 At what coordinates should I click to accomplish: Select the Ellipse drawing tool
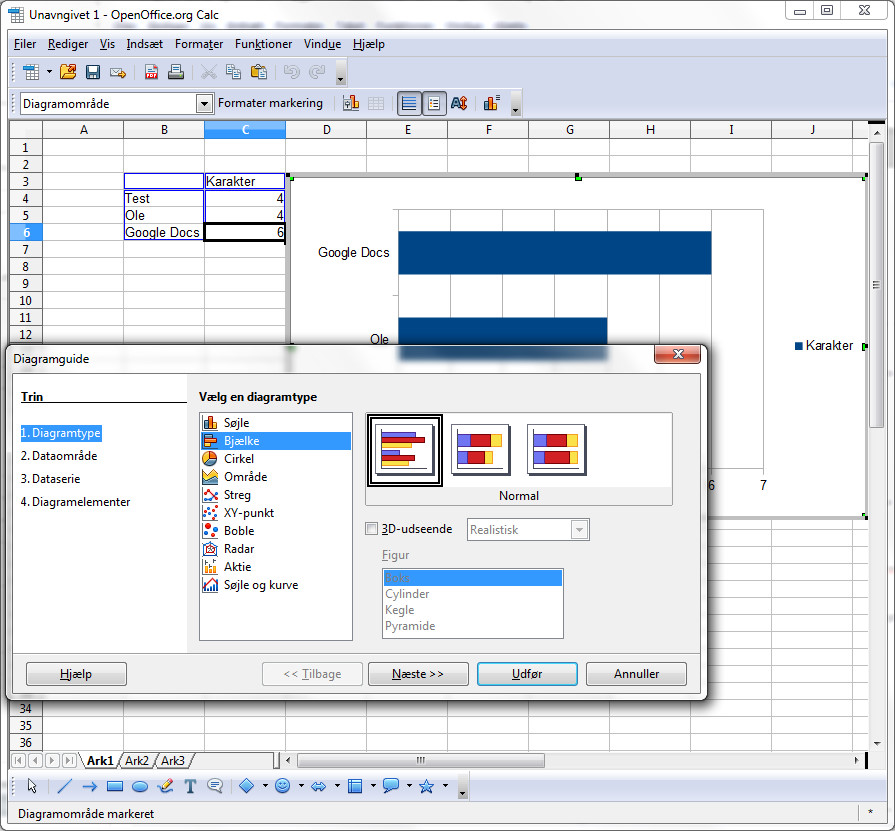[x=140, y=786]
